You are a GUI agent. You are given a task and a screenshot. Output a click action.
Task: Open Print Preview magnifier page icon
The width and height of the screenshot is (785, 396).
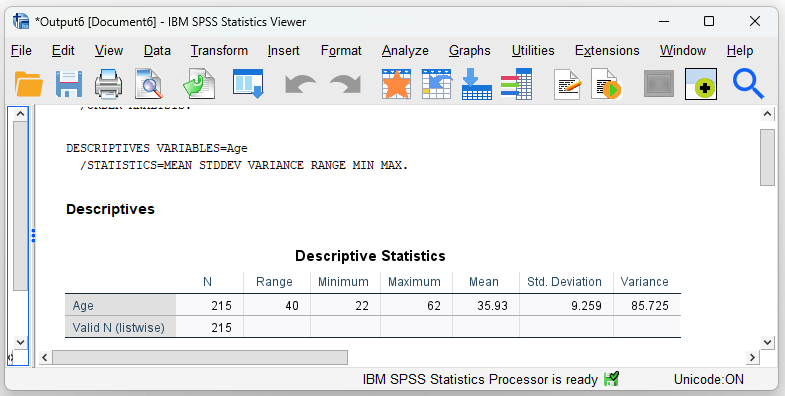pyautogui.click(x=149, y=84)
